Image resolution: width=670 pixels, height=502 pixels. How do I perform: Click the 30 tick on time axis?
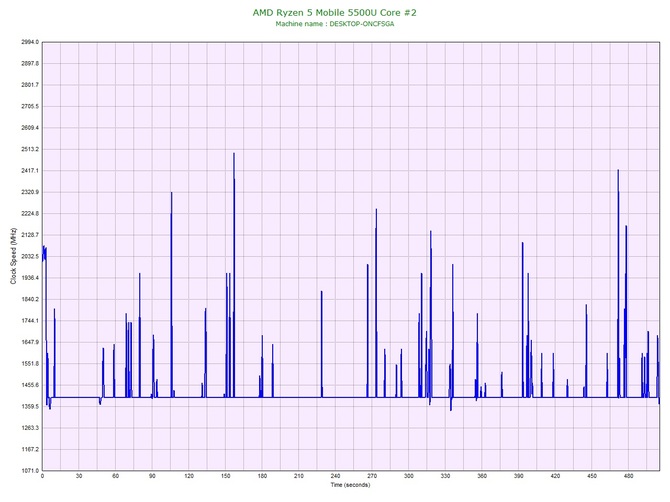tap(79, 476)
